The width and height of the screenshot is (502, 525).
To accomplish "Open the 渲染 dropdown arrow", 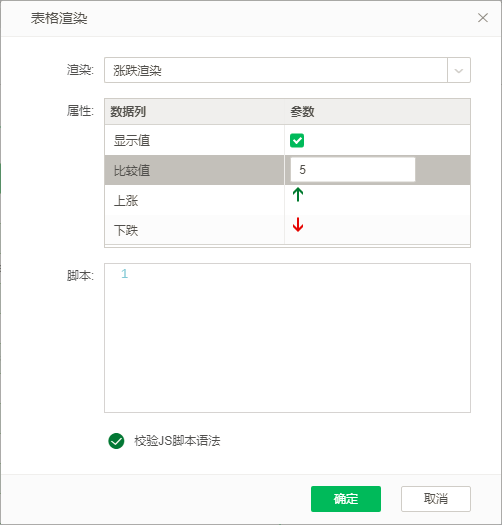I will pyautogui.click(x=459, y=70).
